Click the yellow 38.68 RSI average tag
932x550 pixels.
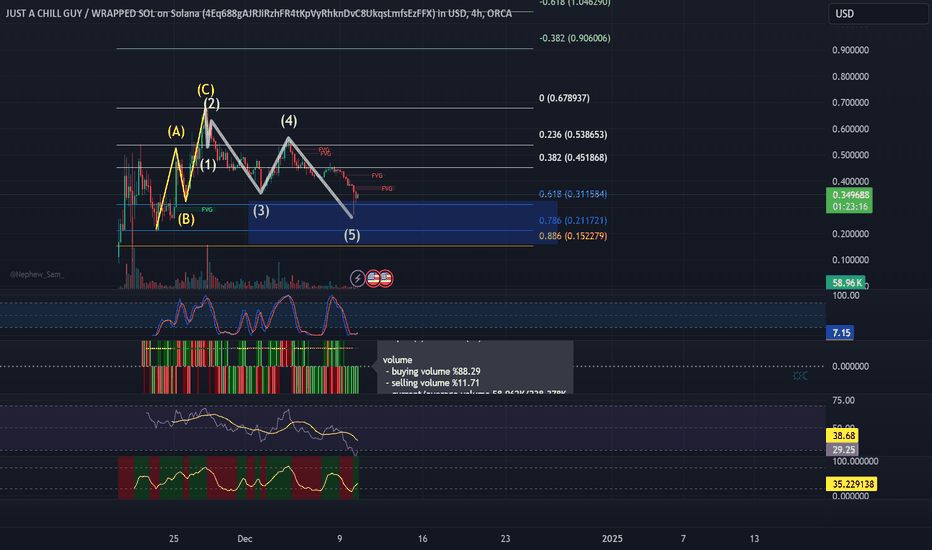[842, 436]
